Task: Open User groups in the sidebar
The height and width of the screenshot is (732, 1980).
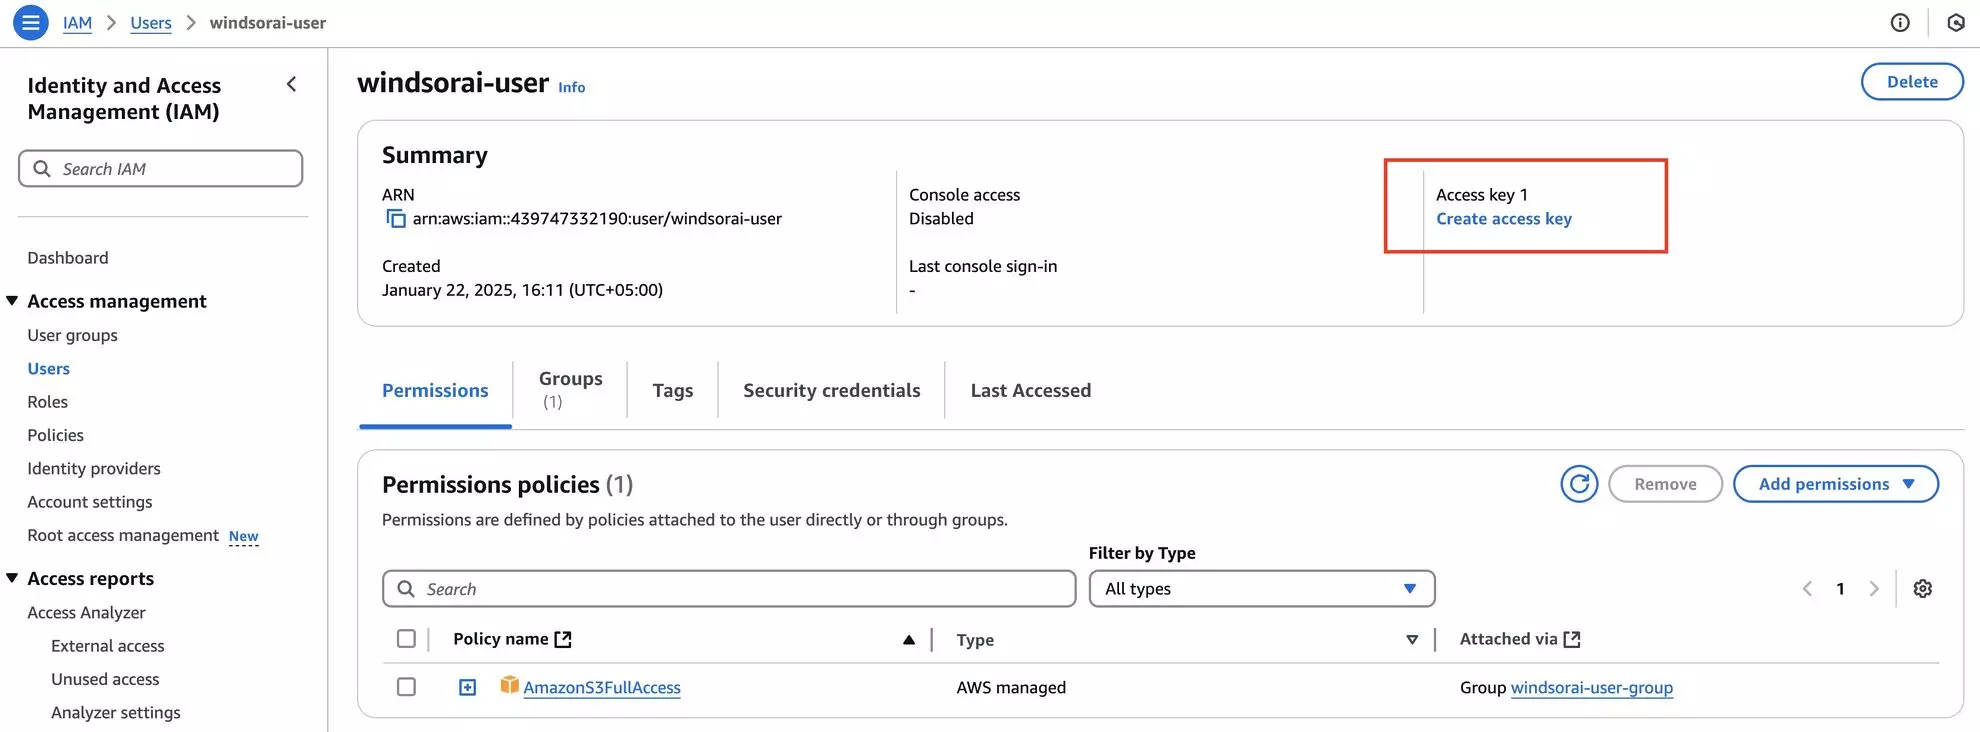Action: tap(72, 335)
